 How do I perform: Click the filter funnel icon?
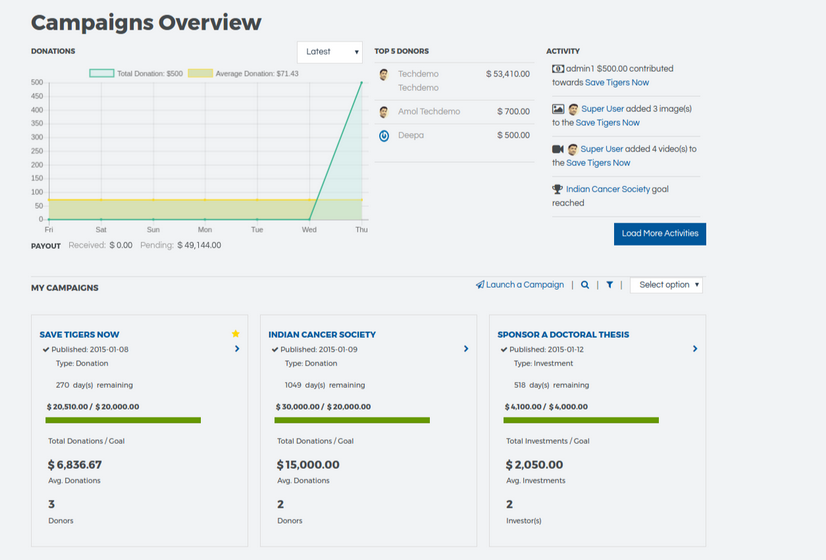(609, 285)
